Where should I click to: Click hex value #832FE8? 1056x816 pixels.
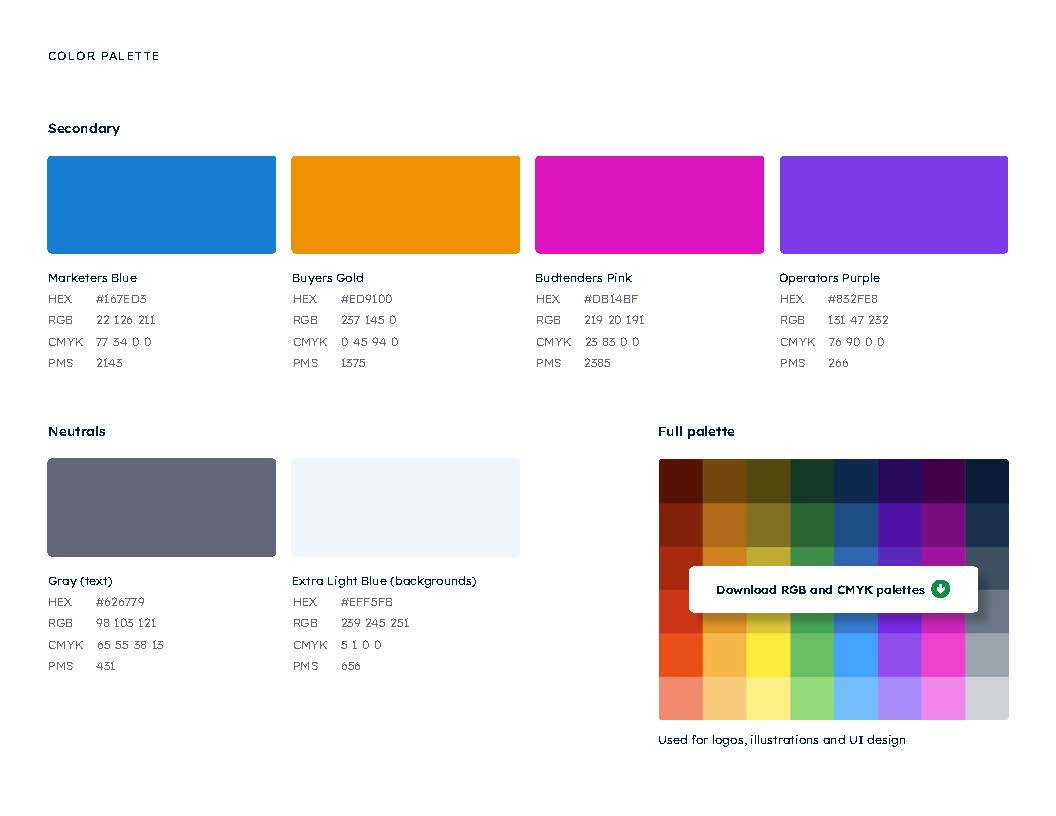tap(853, 299)
